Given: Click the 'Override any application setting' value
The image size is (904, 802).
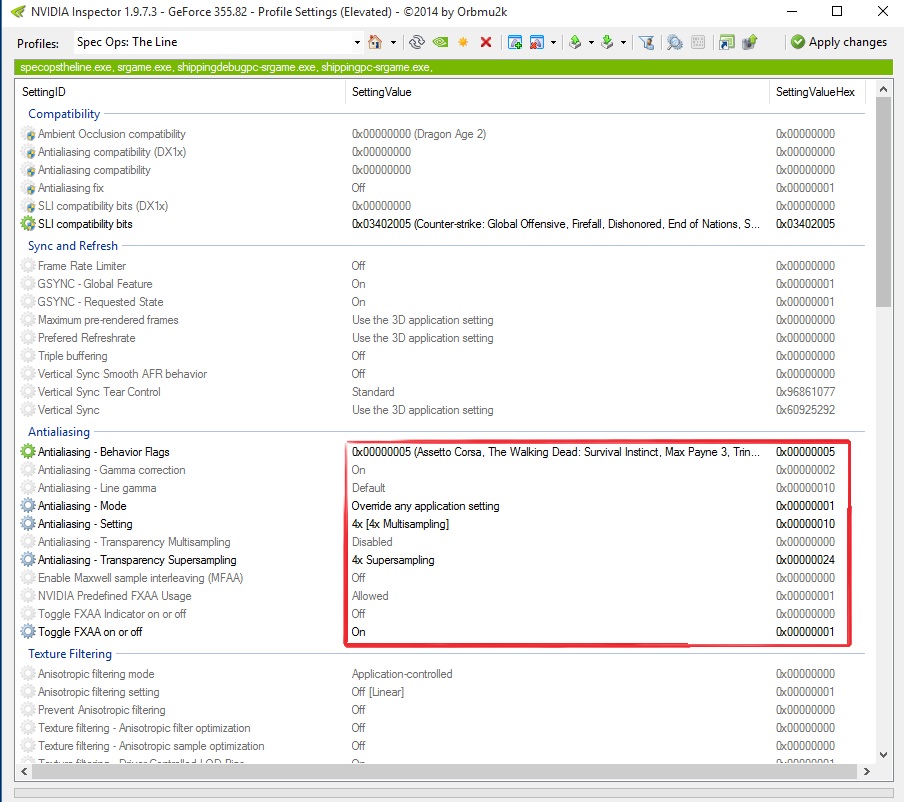Looking at the screenshot, I should pyautogui.click(x=425, y=506).
